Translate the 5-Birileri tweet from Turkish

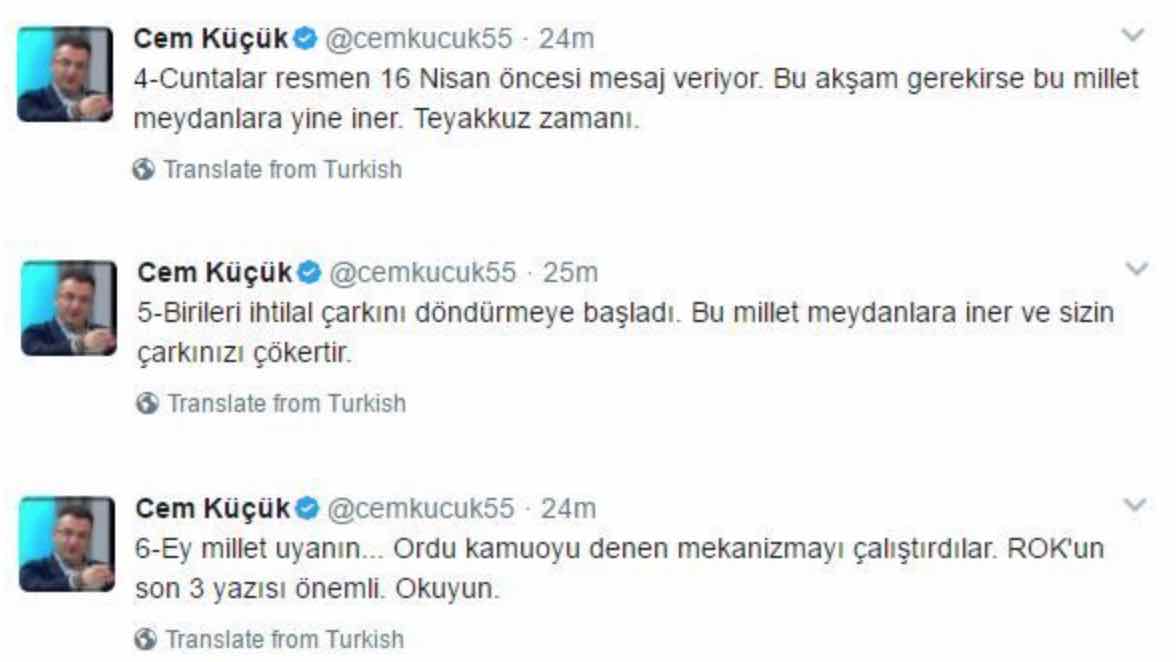(286, 404)
